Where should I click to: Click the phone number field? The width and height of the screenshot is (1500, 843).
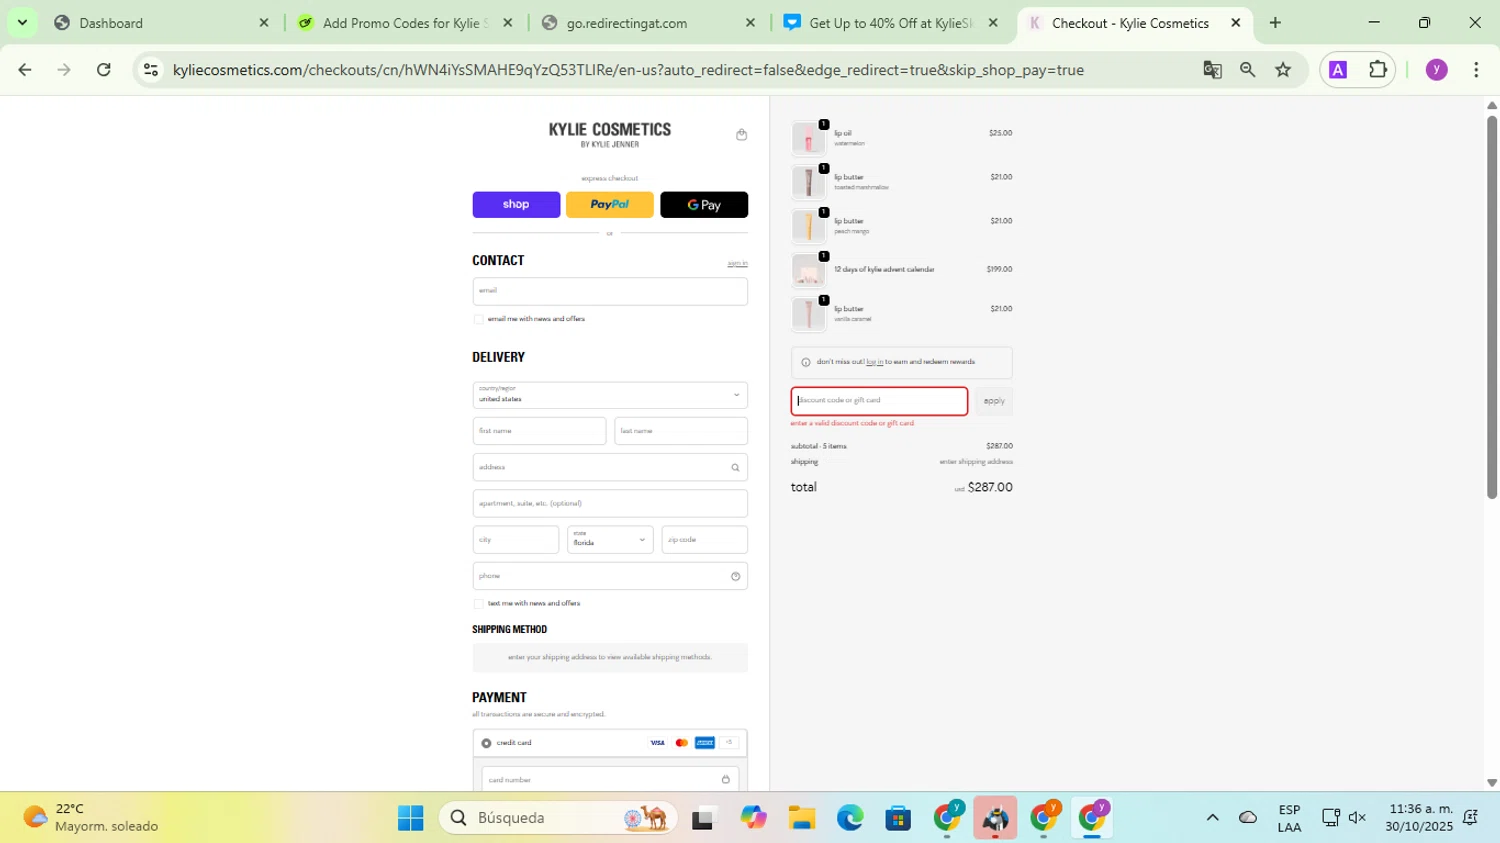coord(610,576)
